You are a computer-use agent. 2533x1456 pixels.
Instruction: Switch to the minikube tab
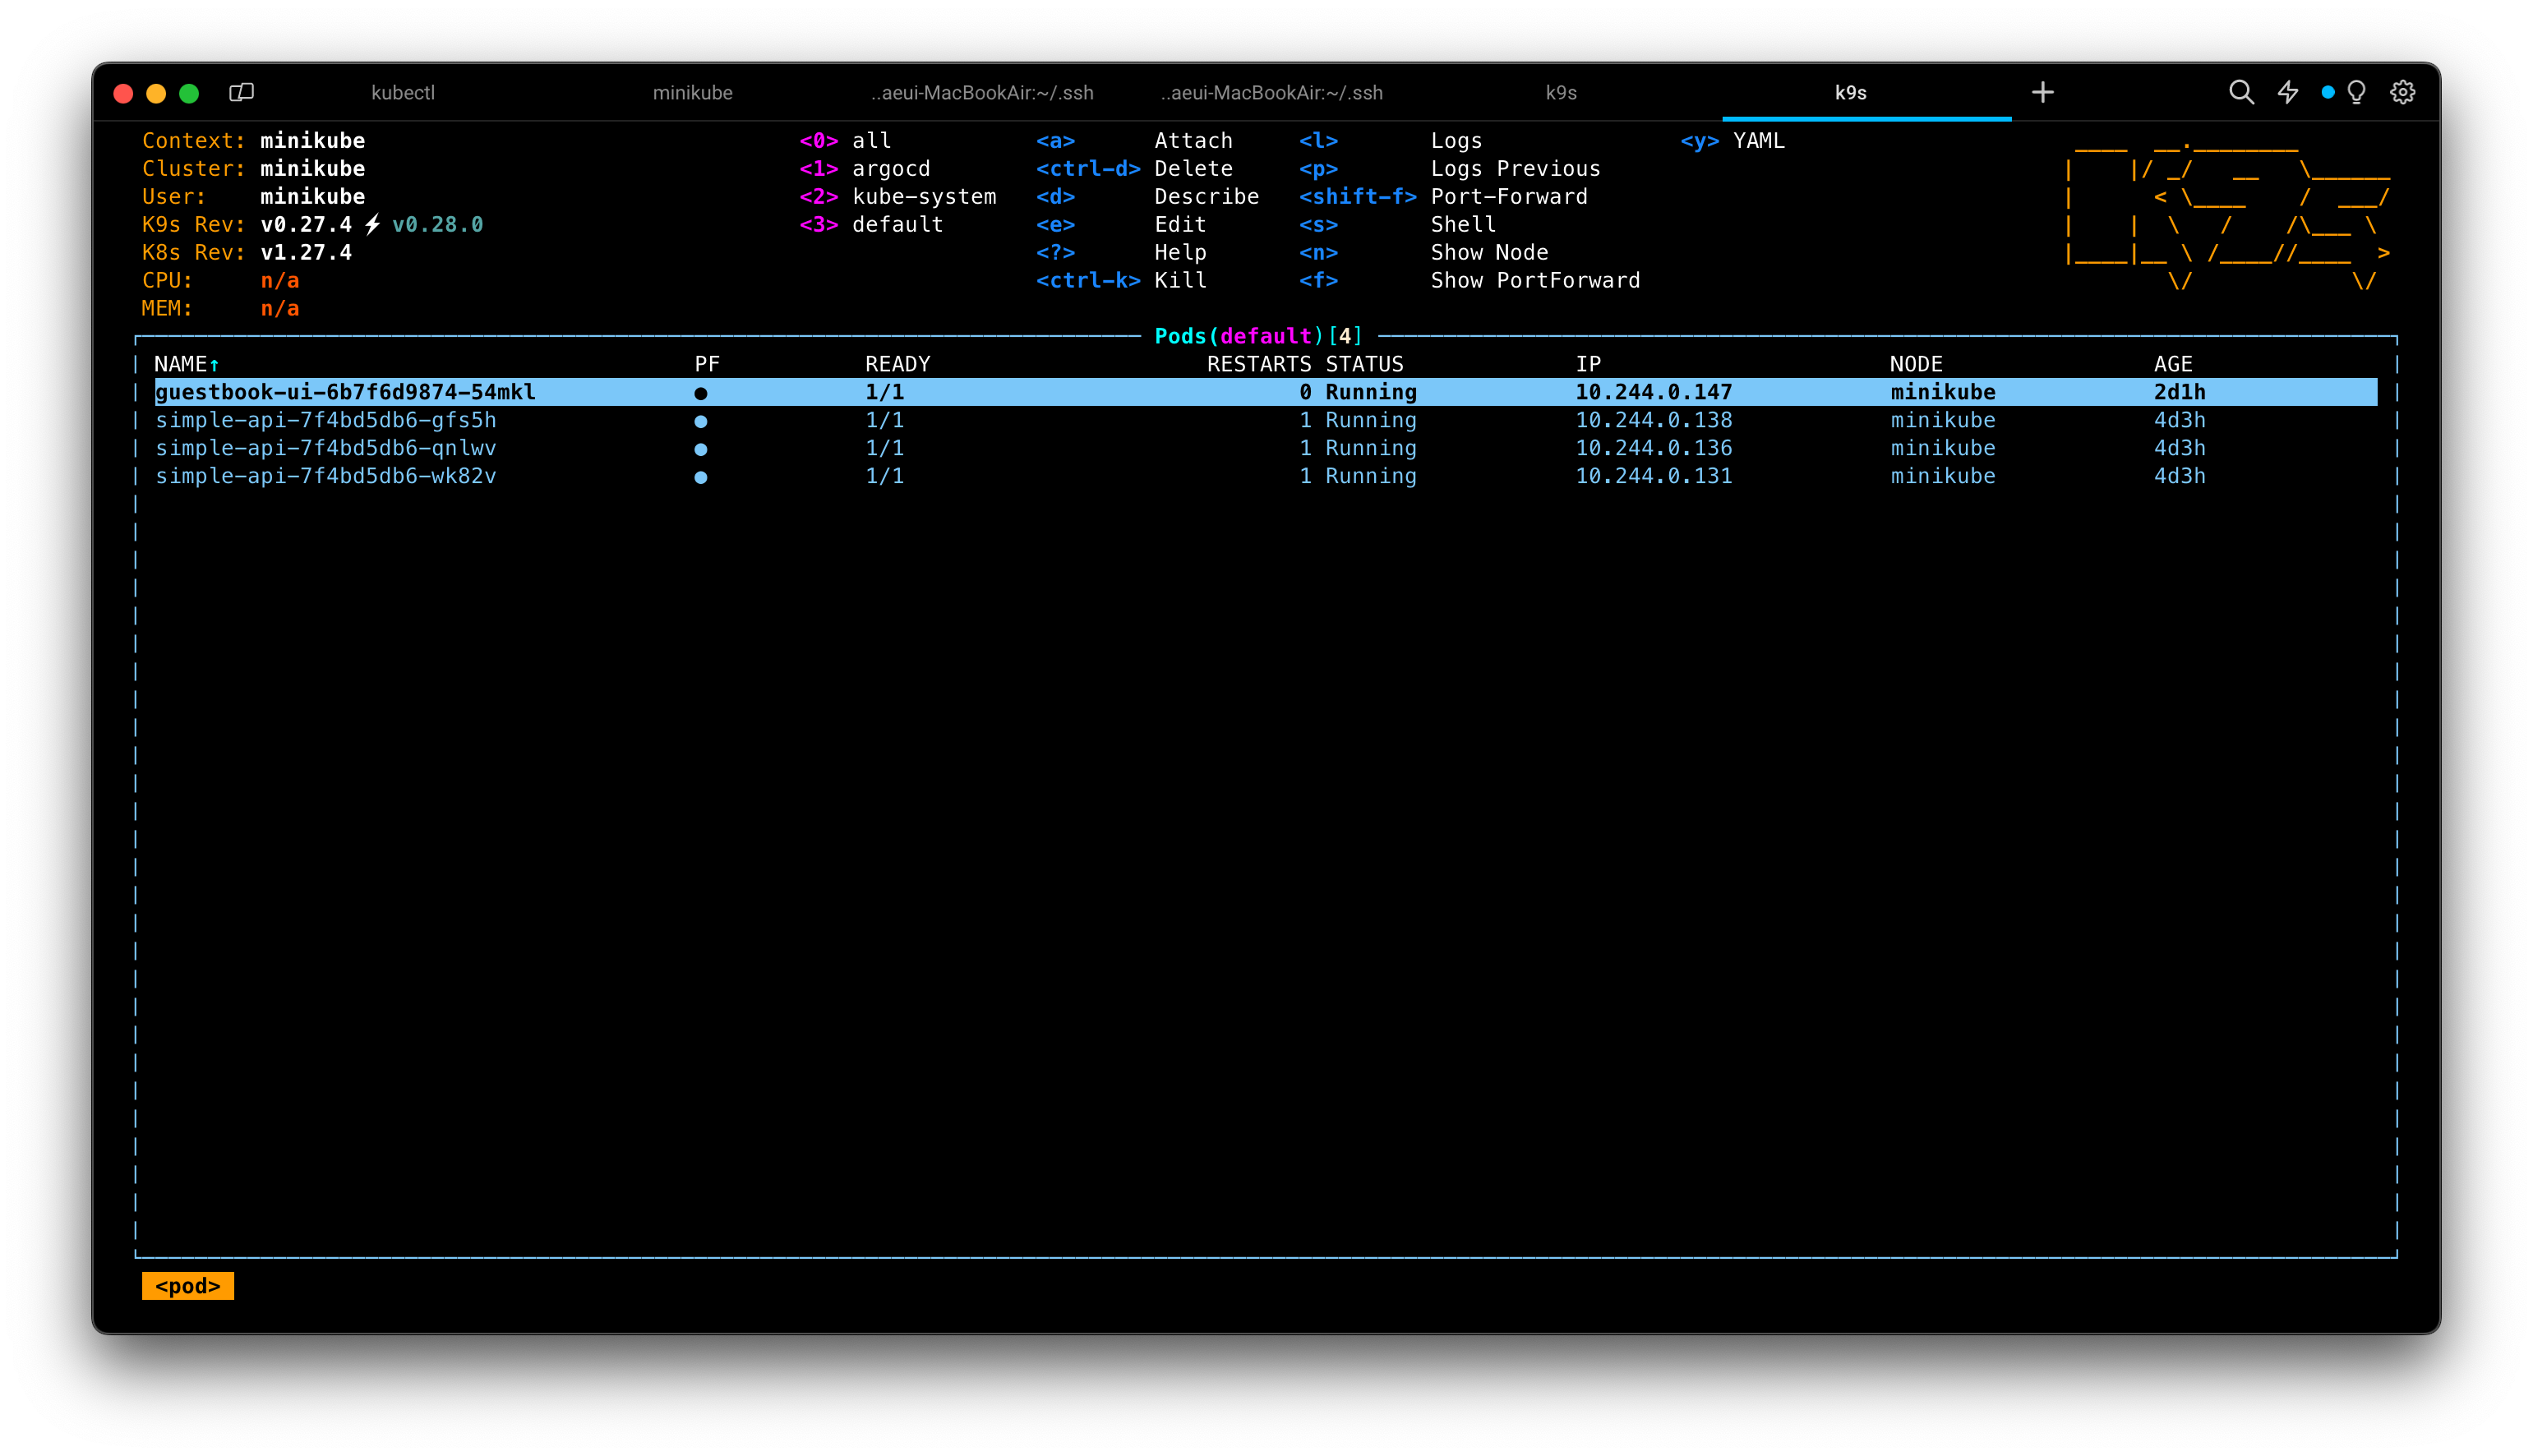(692, 93)
